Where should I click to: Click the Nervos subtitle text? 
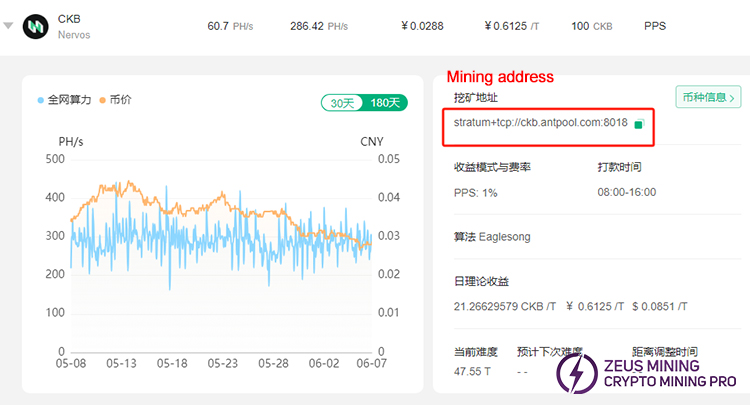74,35
